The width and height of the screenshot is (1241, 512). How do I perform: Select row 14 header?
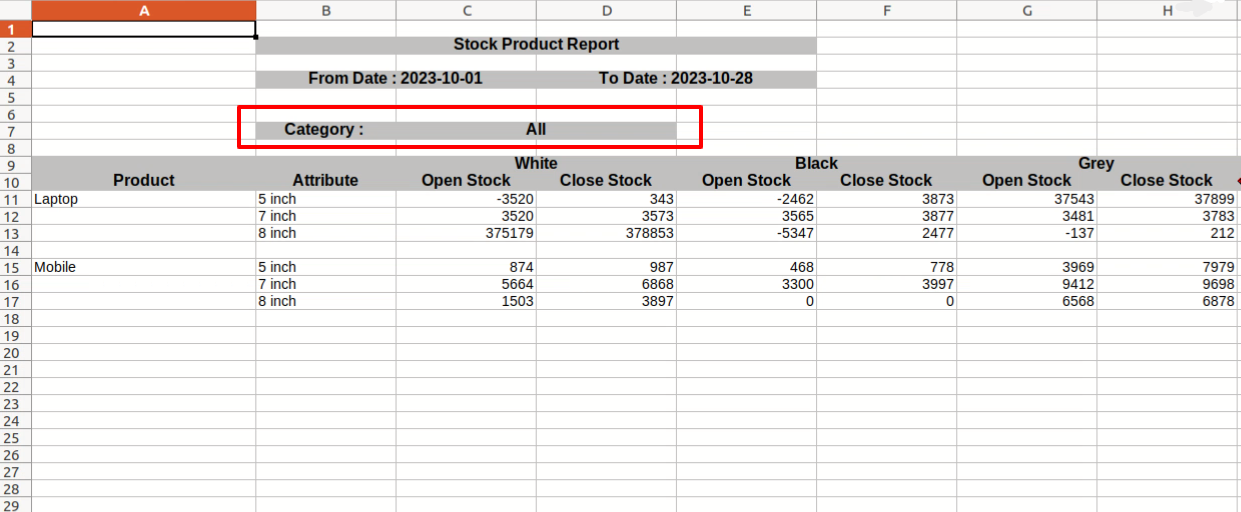coord(15,250)
